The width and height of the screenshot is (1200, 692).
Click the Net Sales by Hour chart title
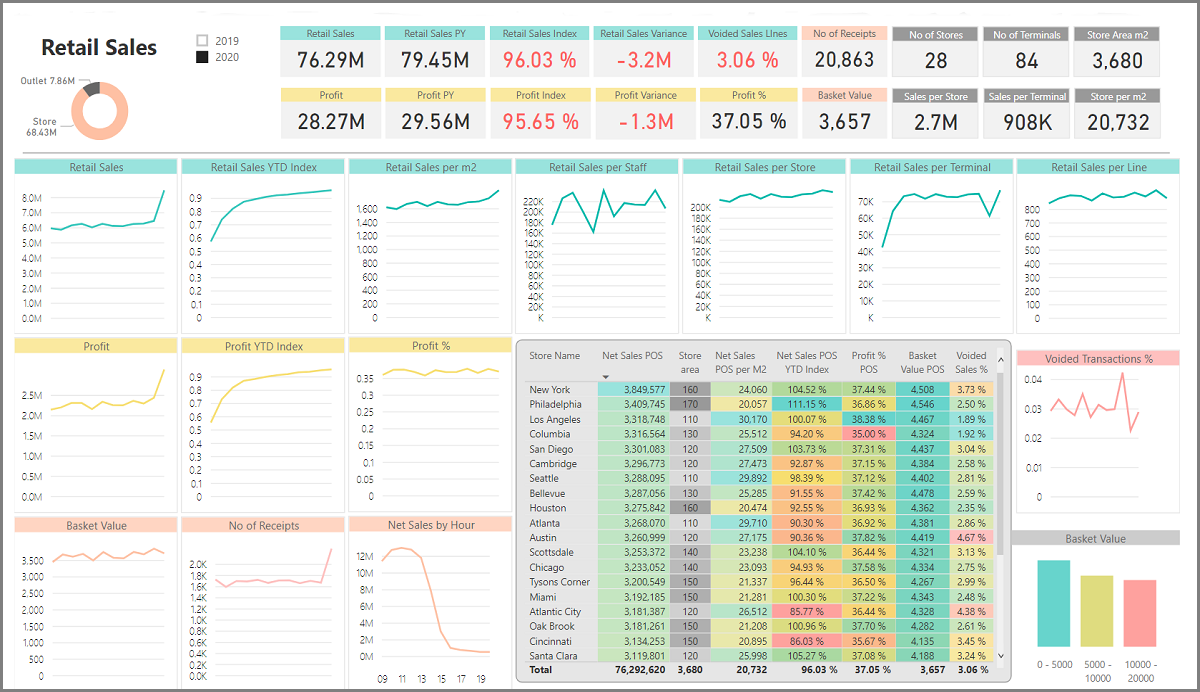click(x=431, y=525)
